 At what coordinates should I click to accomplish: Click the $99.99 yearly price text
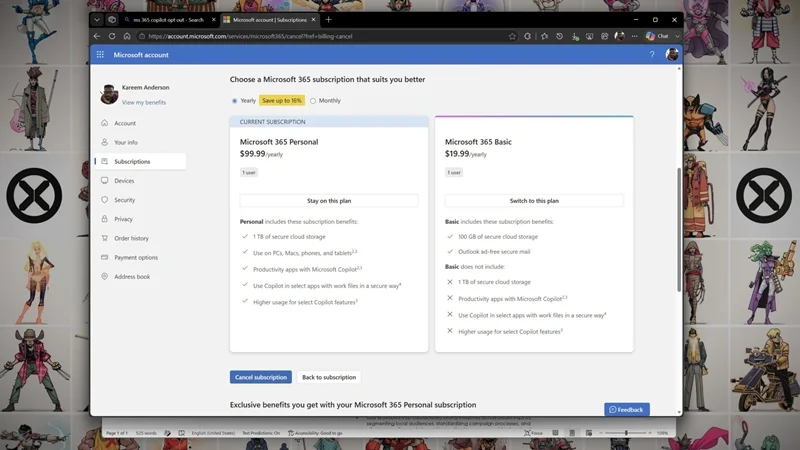coord(261,154)
